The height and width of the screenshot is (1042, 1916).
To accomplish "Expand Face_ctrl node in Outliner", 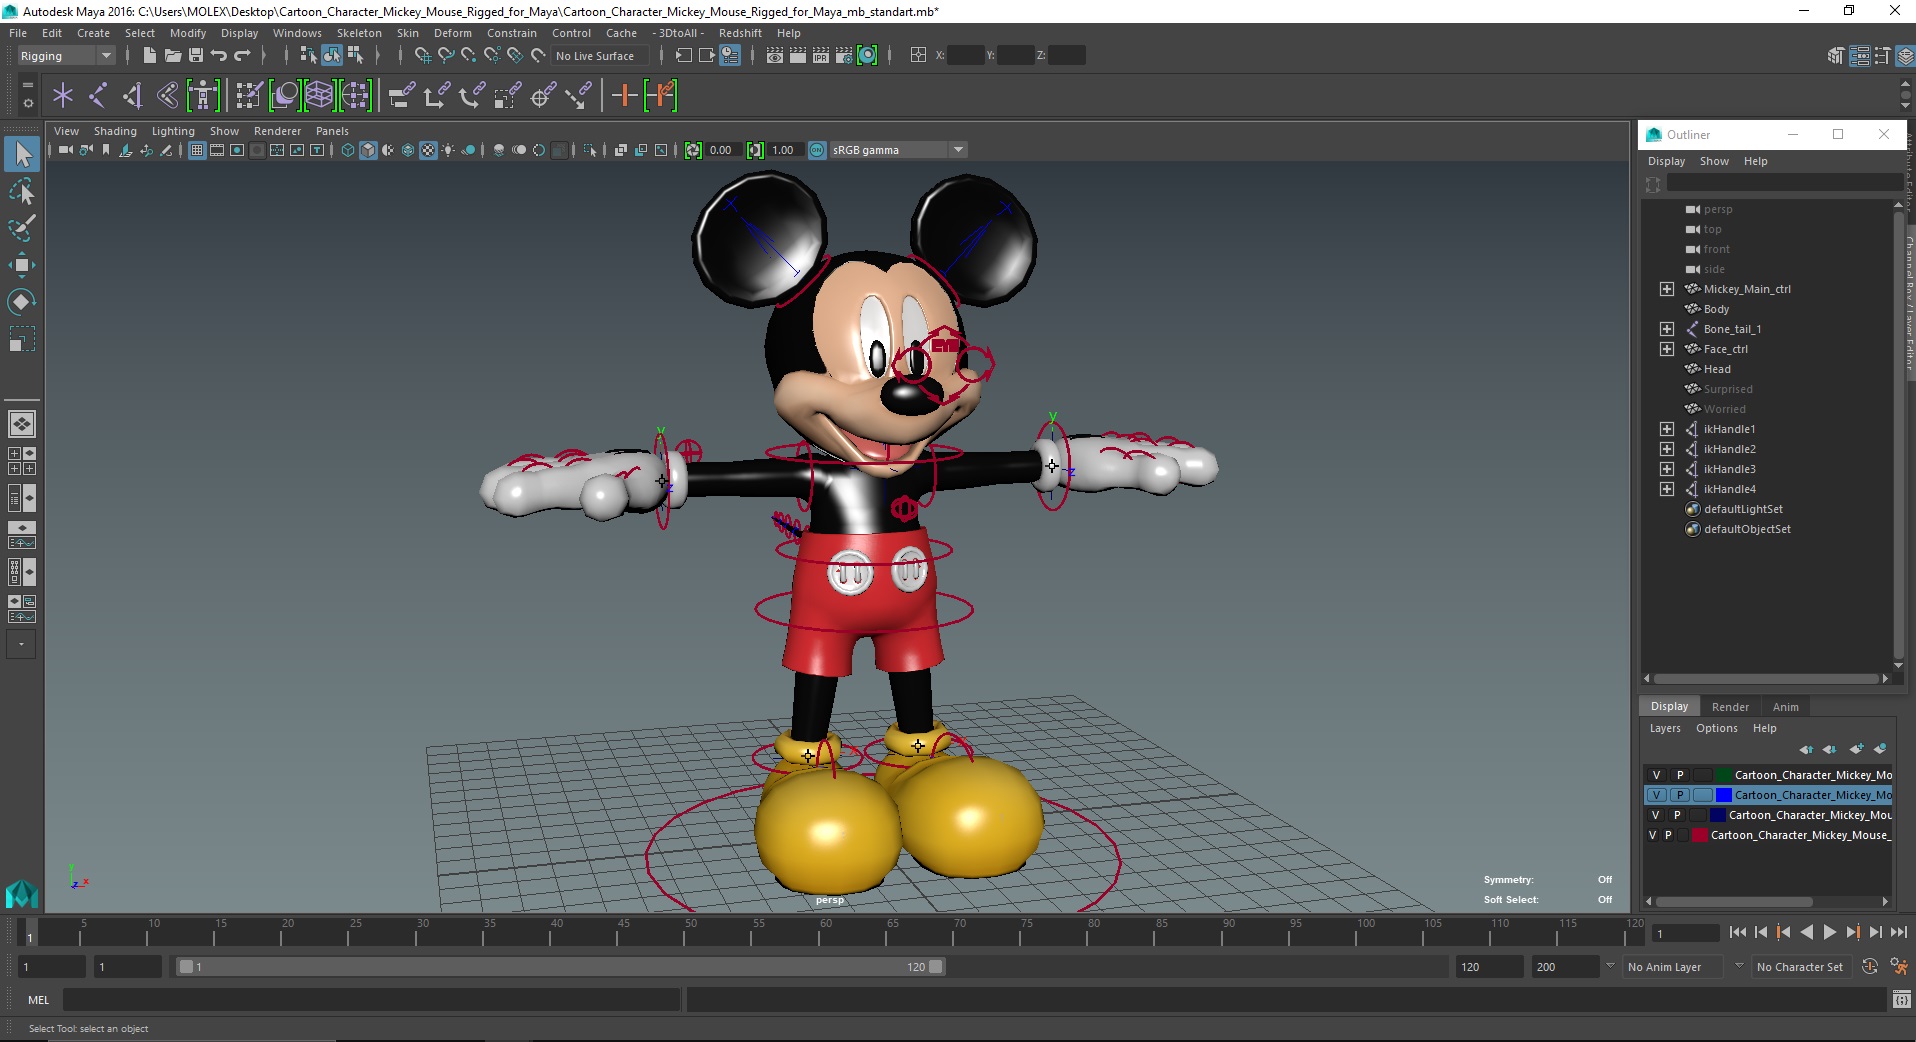I will (1667, 349).
